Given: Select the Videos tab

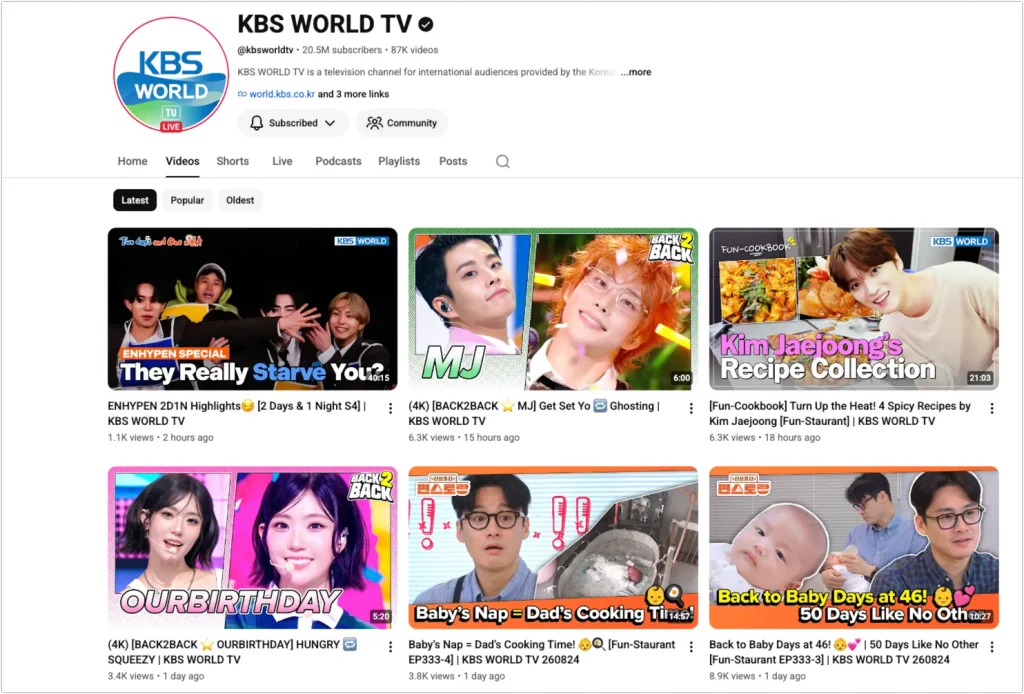Looking at the screenshot, I should click(182, 161).
